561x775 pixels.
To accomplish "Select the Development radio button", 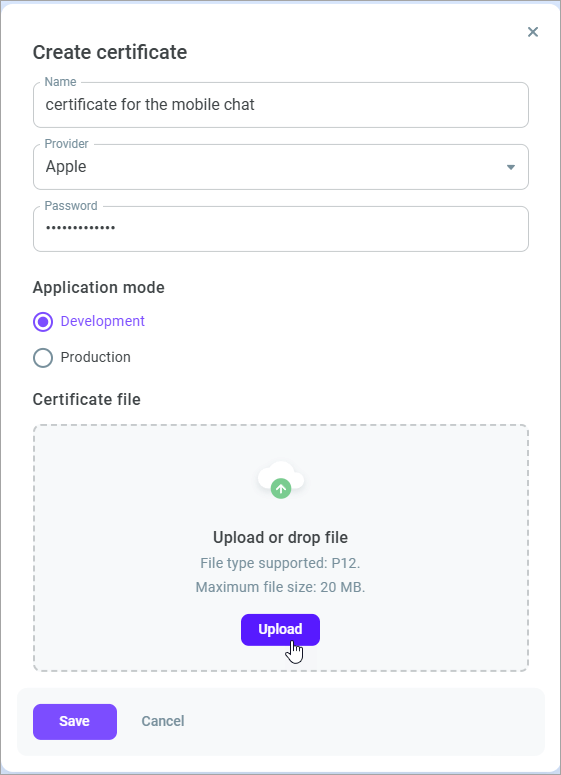I will point(43,322).
